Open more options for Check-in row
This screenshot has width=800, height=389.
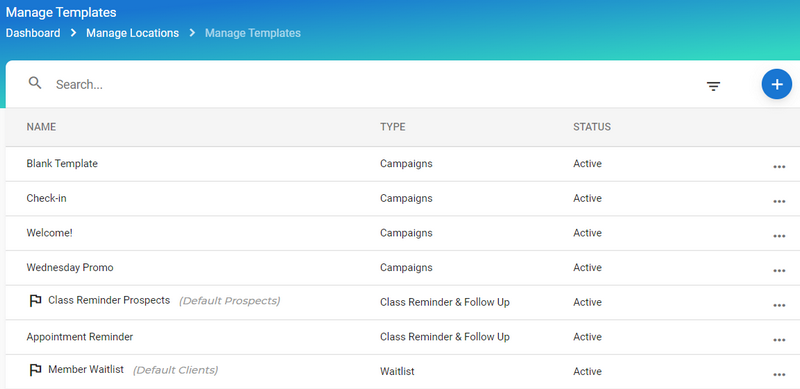[779, 201]
